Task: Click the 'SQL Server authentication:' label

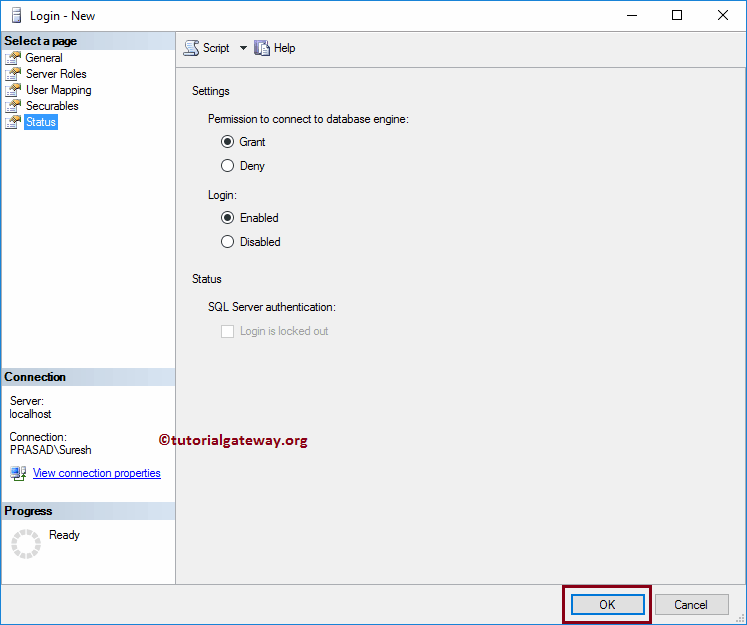Action: click(x=272, y=307)
